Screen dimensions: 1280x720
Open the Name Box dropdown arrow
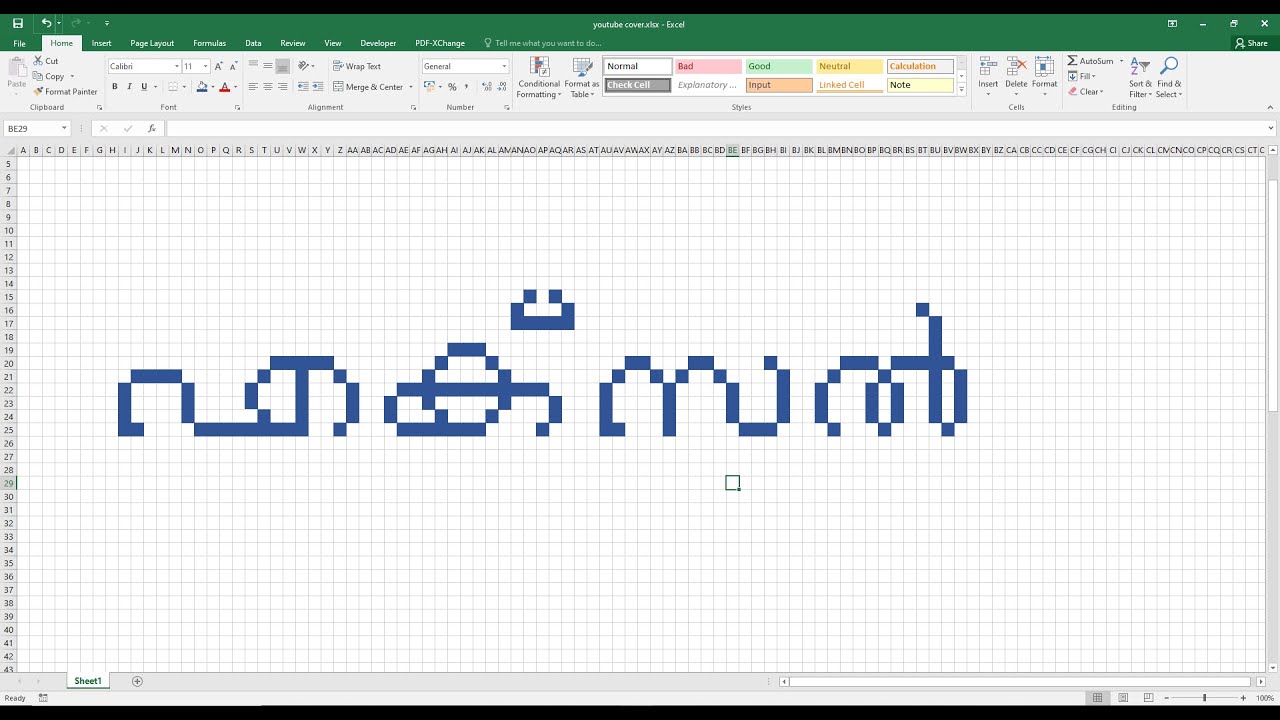click(64, 128)
